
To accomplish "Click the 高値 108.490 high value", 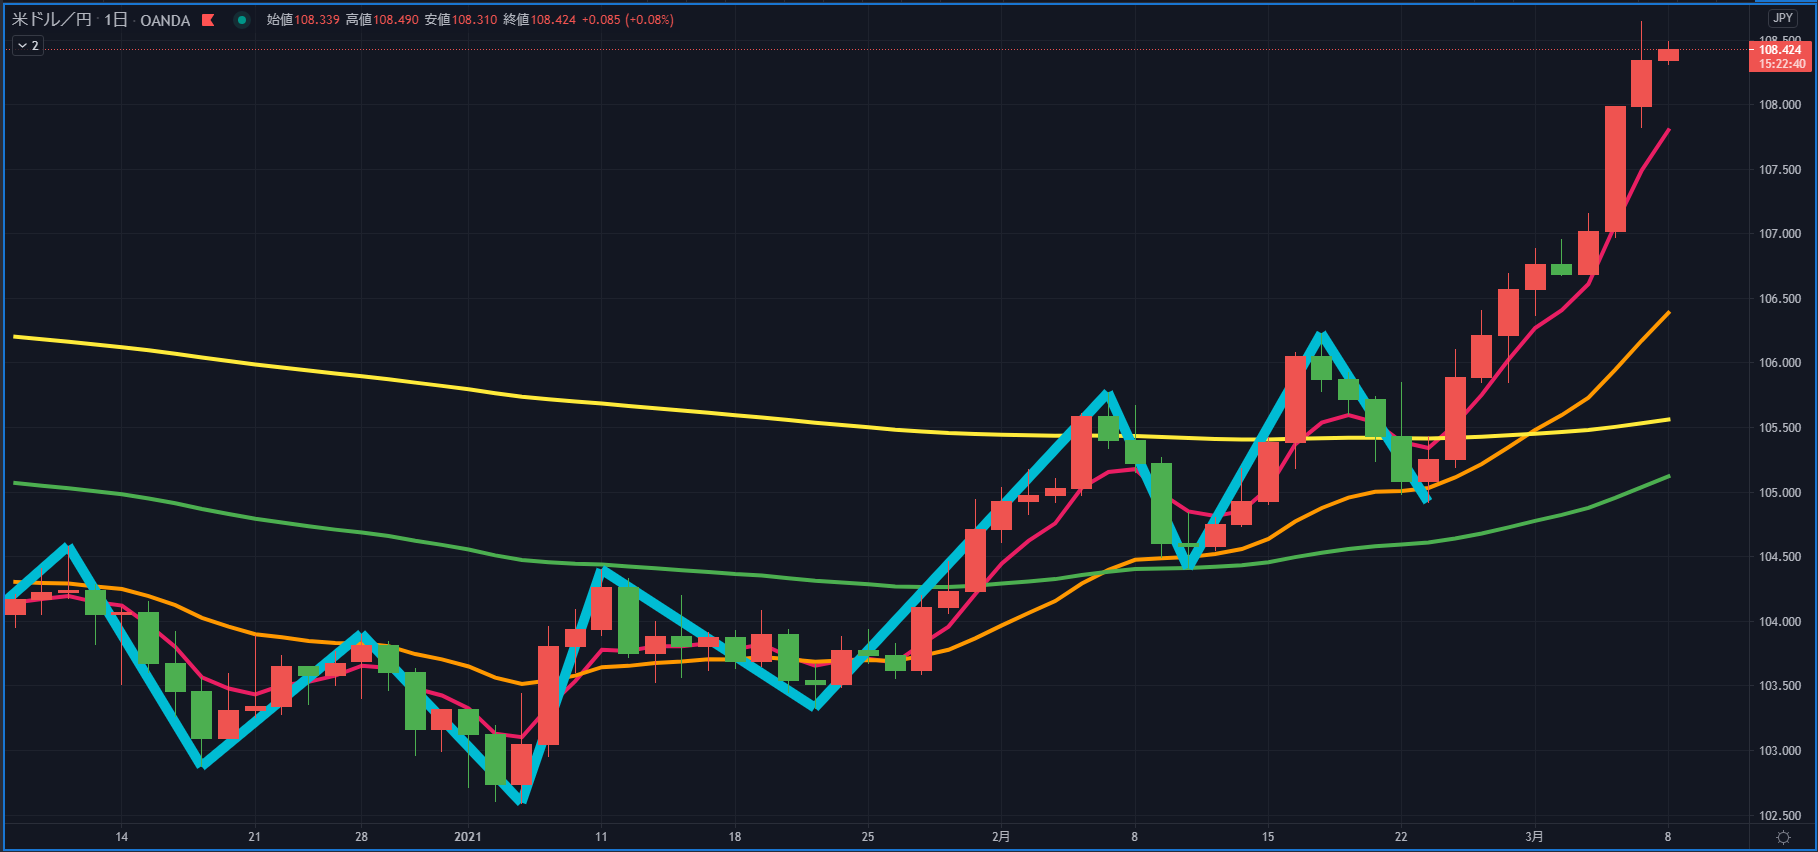I will (382, 20).
